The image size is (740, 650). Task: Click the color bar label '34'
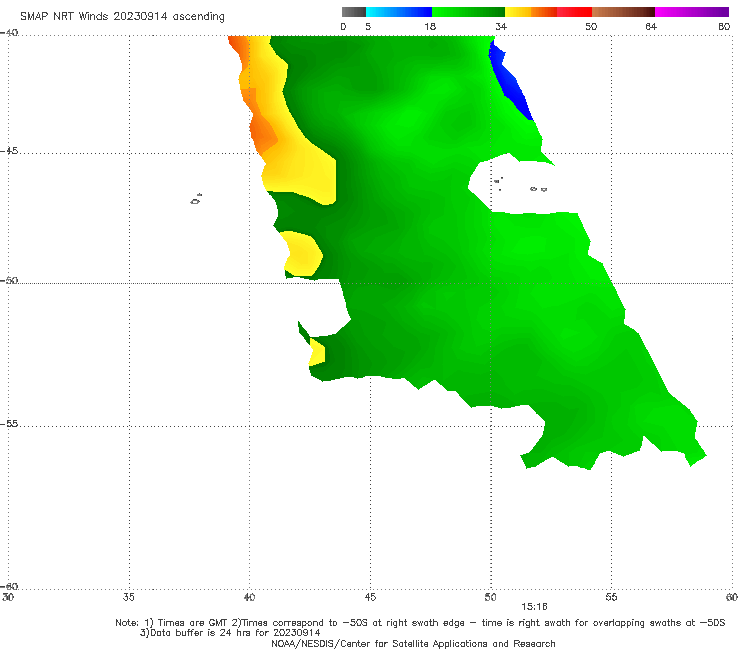point(501,27)
